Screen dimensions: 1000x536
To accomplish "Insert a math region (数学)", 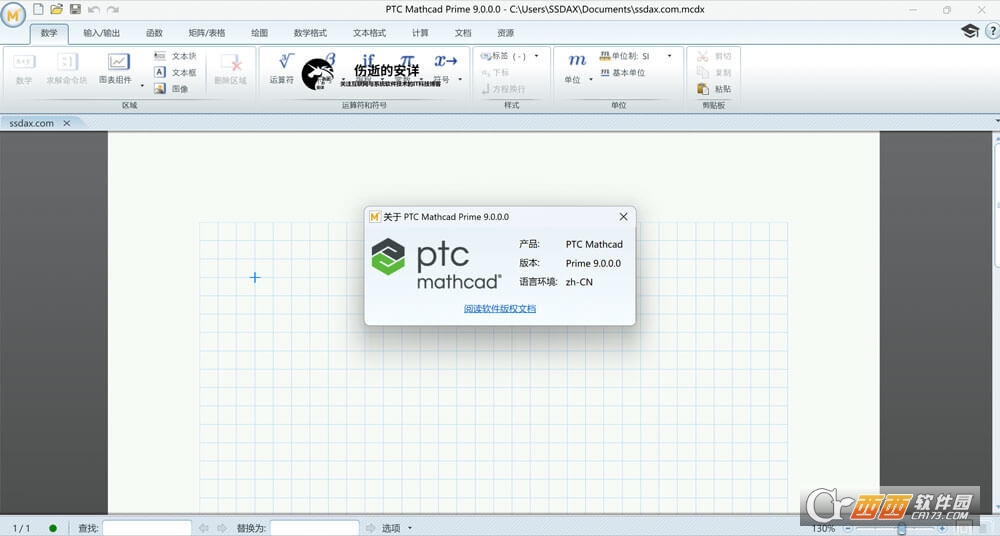I will click(24, 68).
